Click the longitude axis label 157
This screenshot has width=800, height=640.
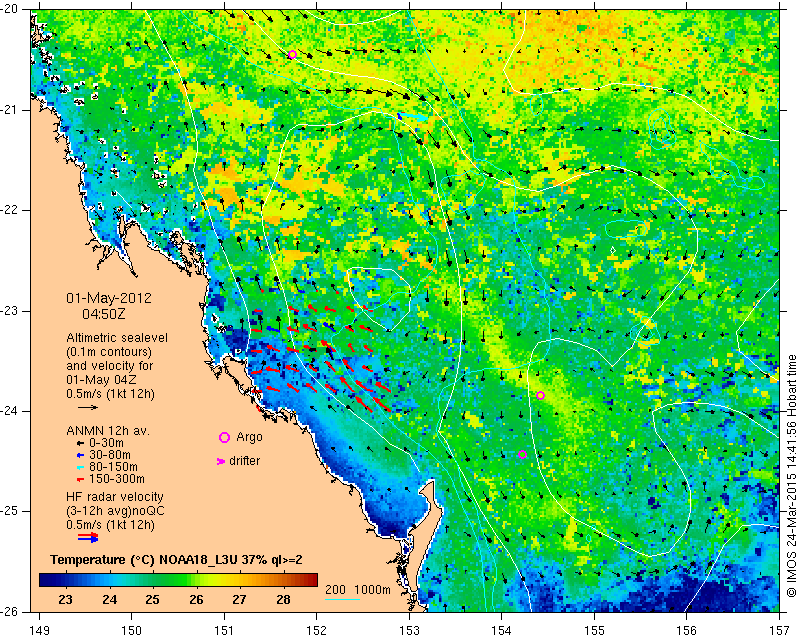pos(780,631)
